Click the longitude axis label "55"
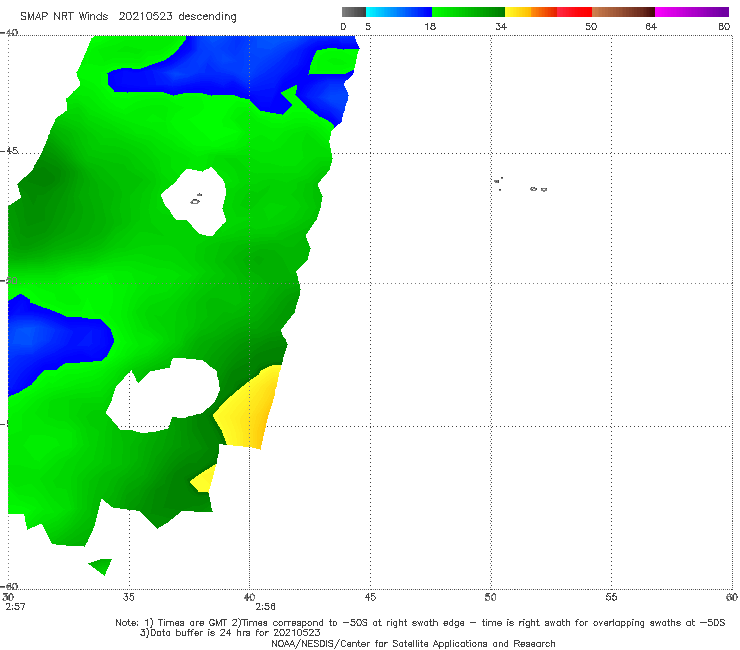Screen dimensions: 740x650 pyautogui.click(x=611, y=597)
